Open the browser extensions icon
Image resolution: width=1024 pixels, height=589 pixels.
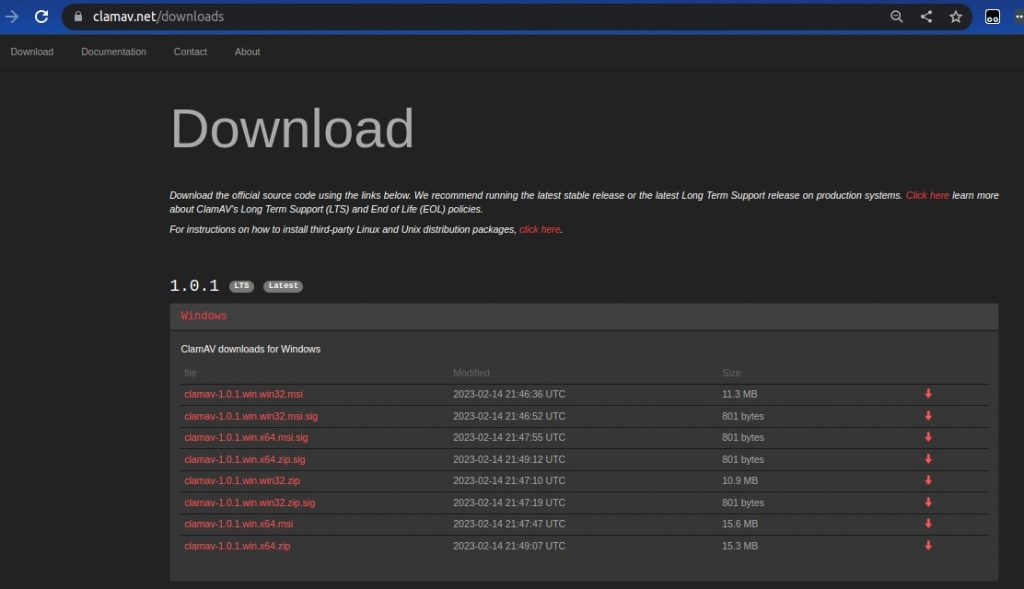coord(991,16)
